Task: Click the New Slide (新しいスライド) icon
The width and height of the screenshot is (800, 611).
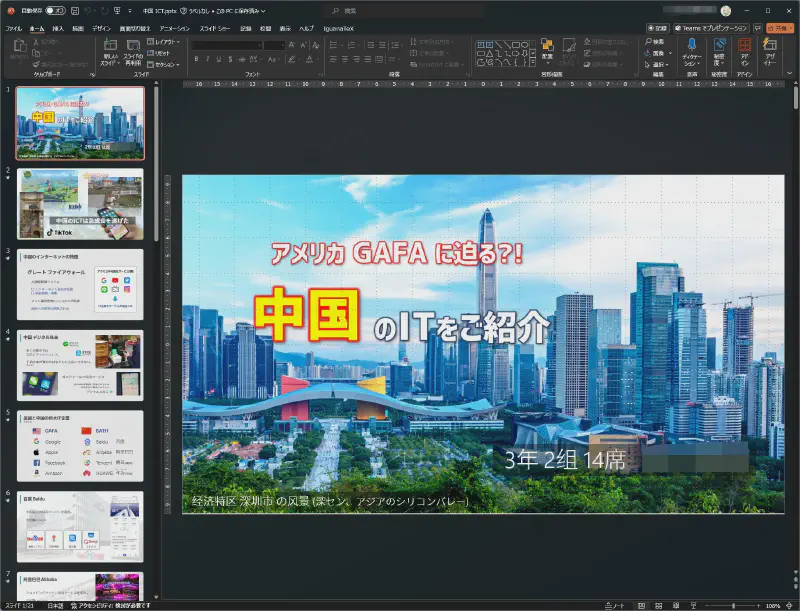Action: (x=110, y=46)
